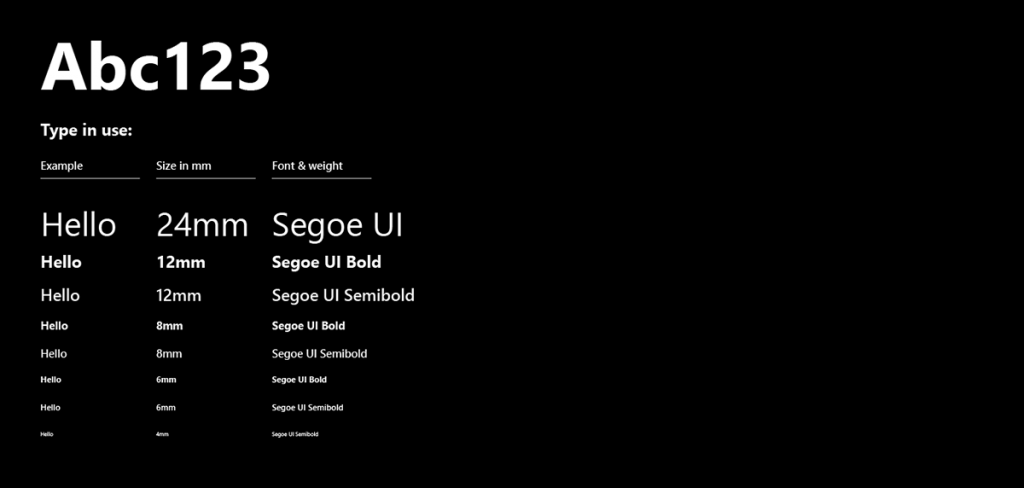The image size is (1024, 488).
Task: Select the "Size in mm" column header
Action: click(184, 166)
